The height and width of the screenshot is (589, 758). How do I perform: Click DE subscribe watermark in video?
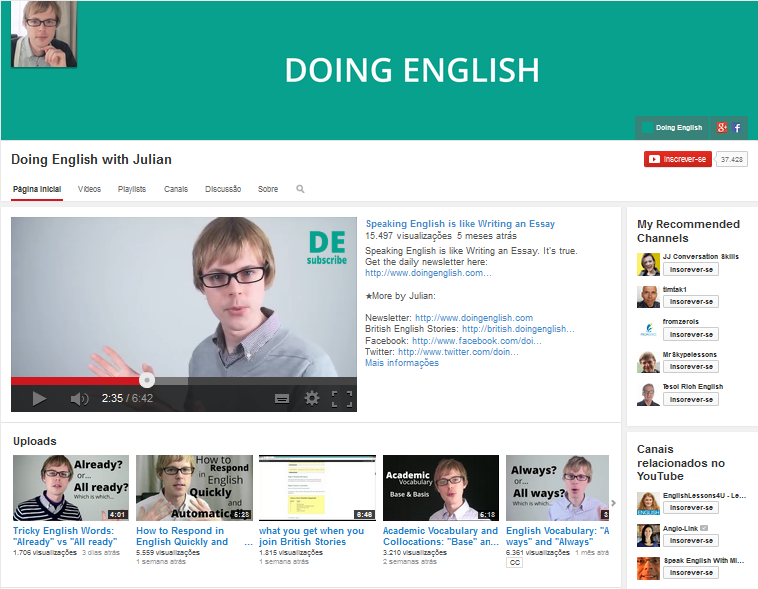327,248
